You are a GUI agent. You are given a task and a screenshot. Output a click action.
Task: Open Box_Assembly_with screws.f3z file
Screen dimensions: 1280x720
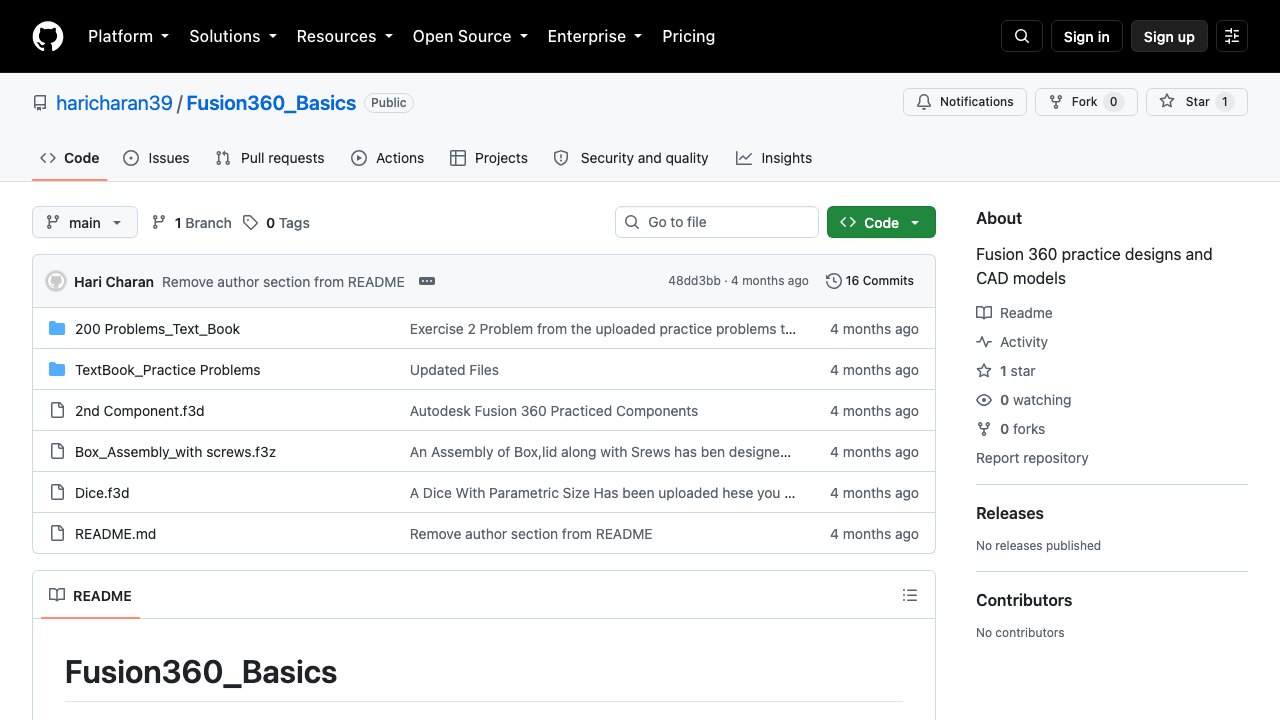point(175,452)
